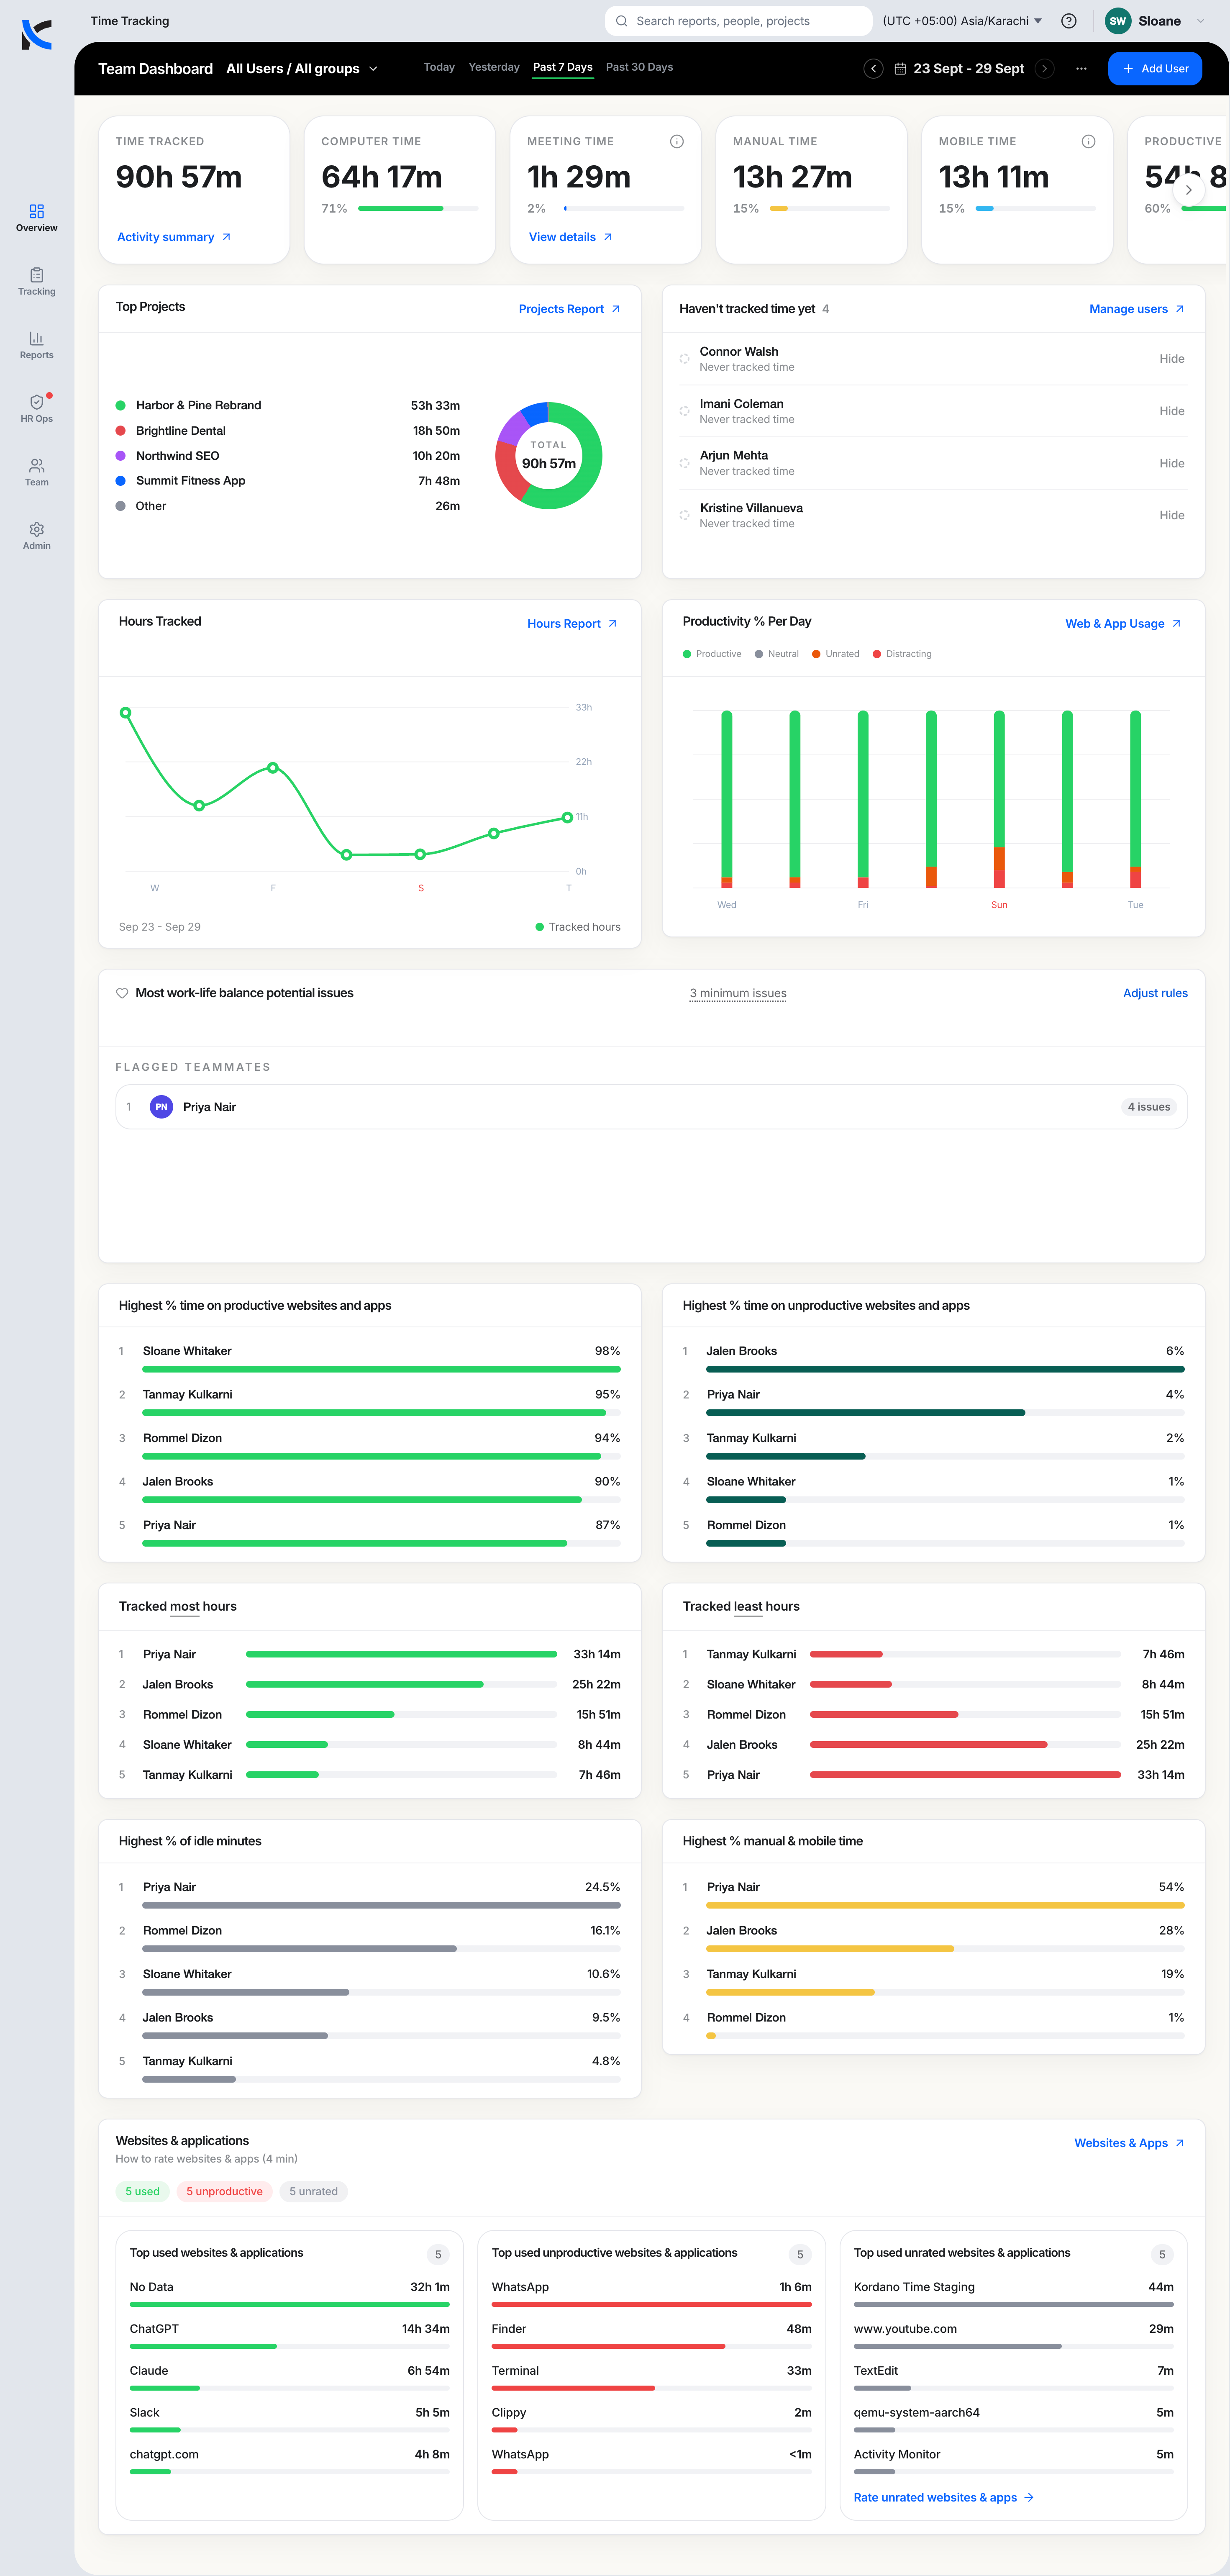Screen dimensions: 1230x2576
Task: Open the Admin gear icon
Action: pos(36,536)
